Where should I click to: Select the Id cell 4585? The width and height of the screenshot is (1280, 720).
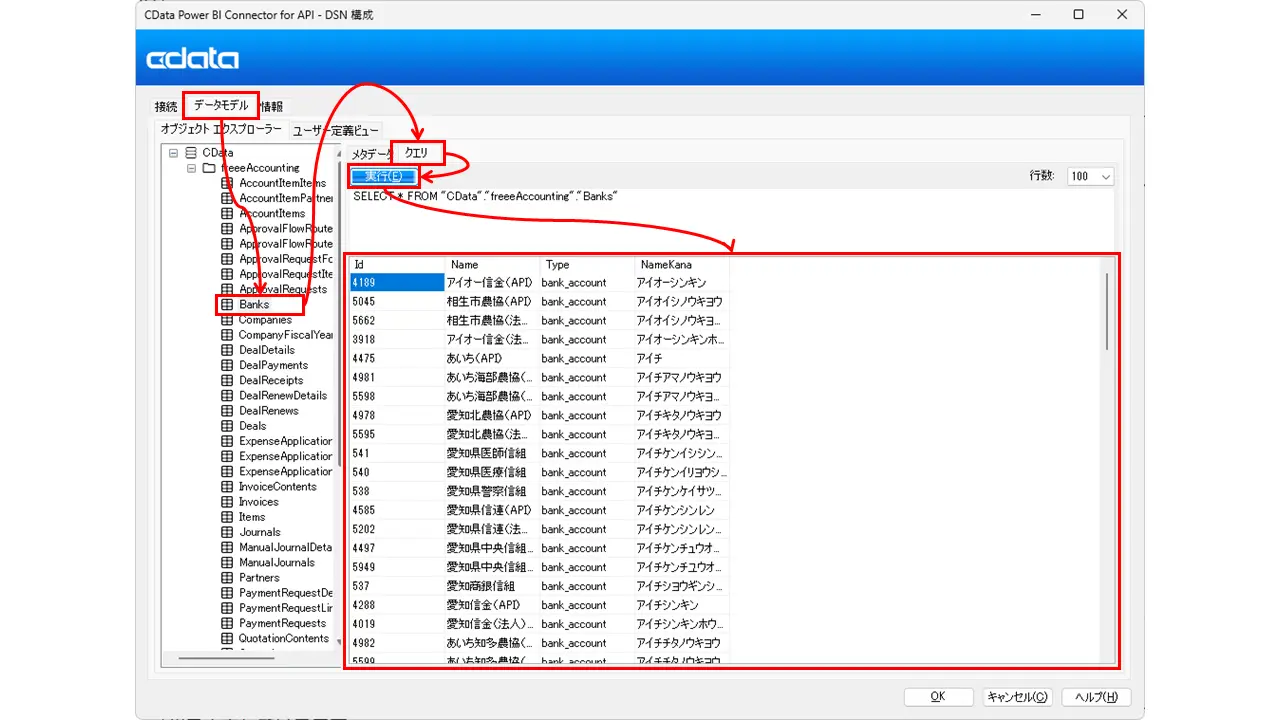(397, 511)
